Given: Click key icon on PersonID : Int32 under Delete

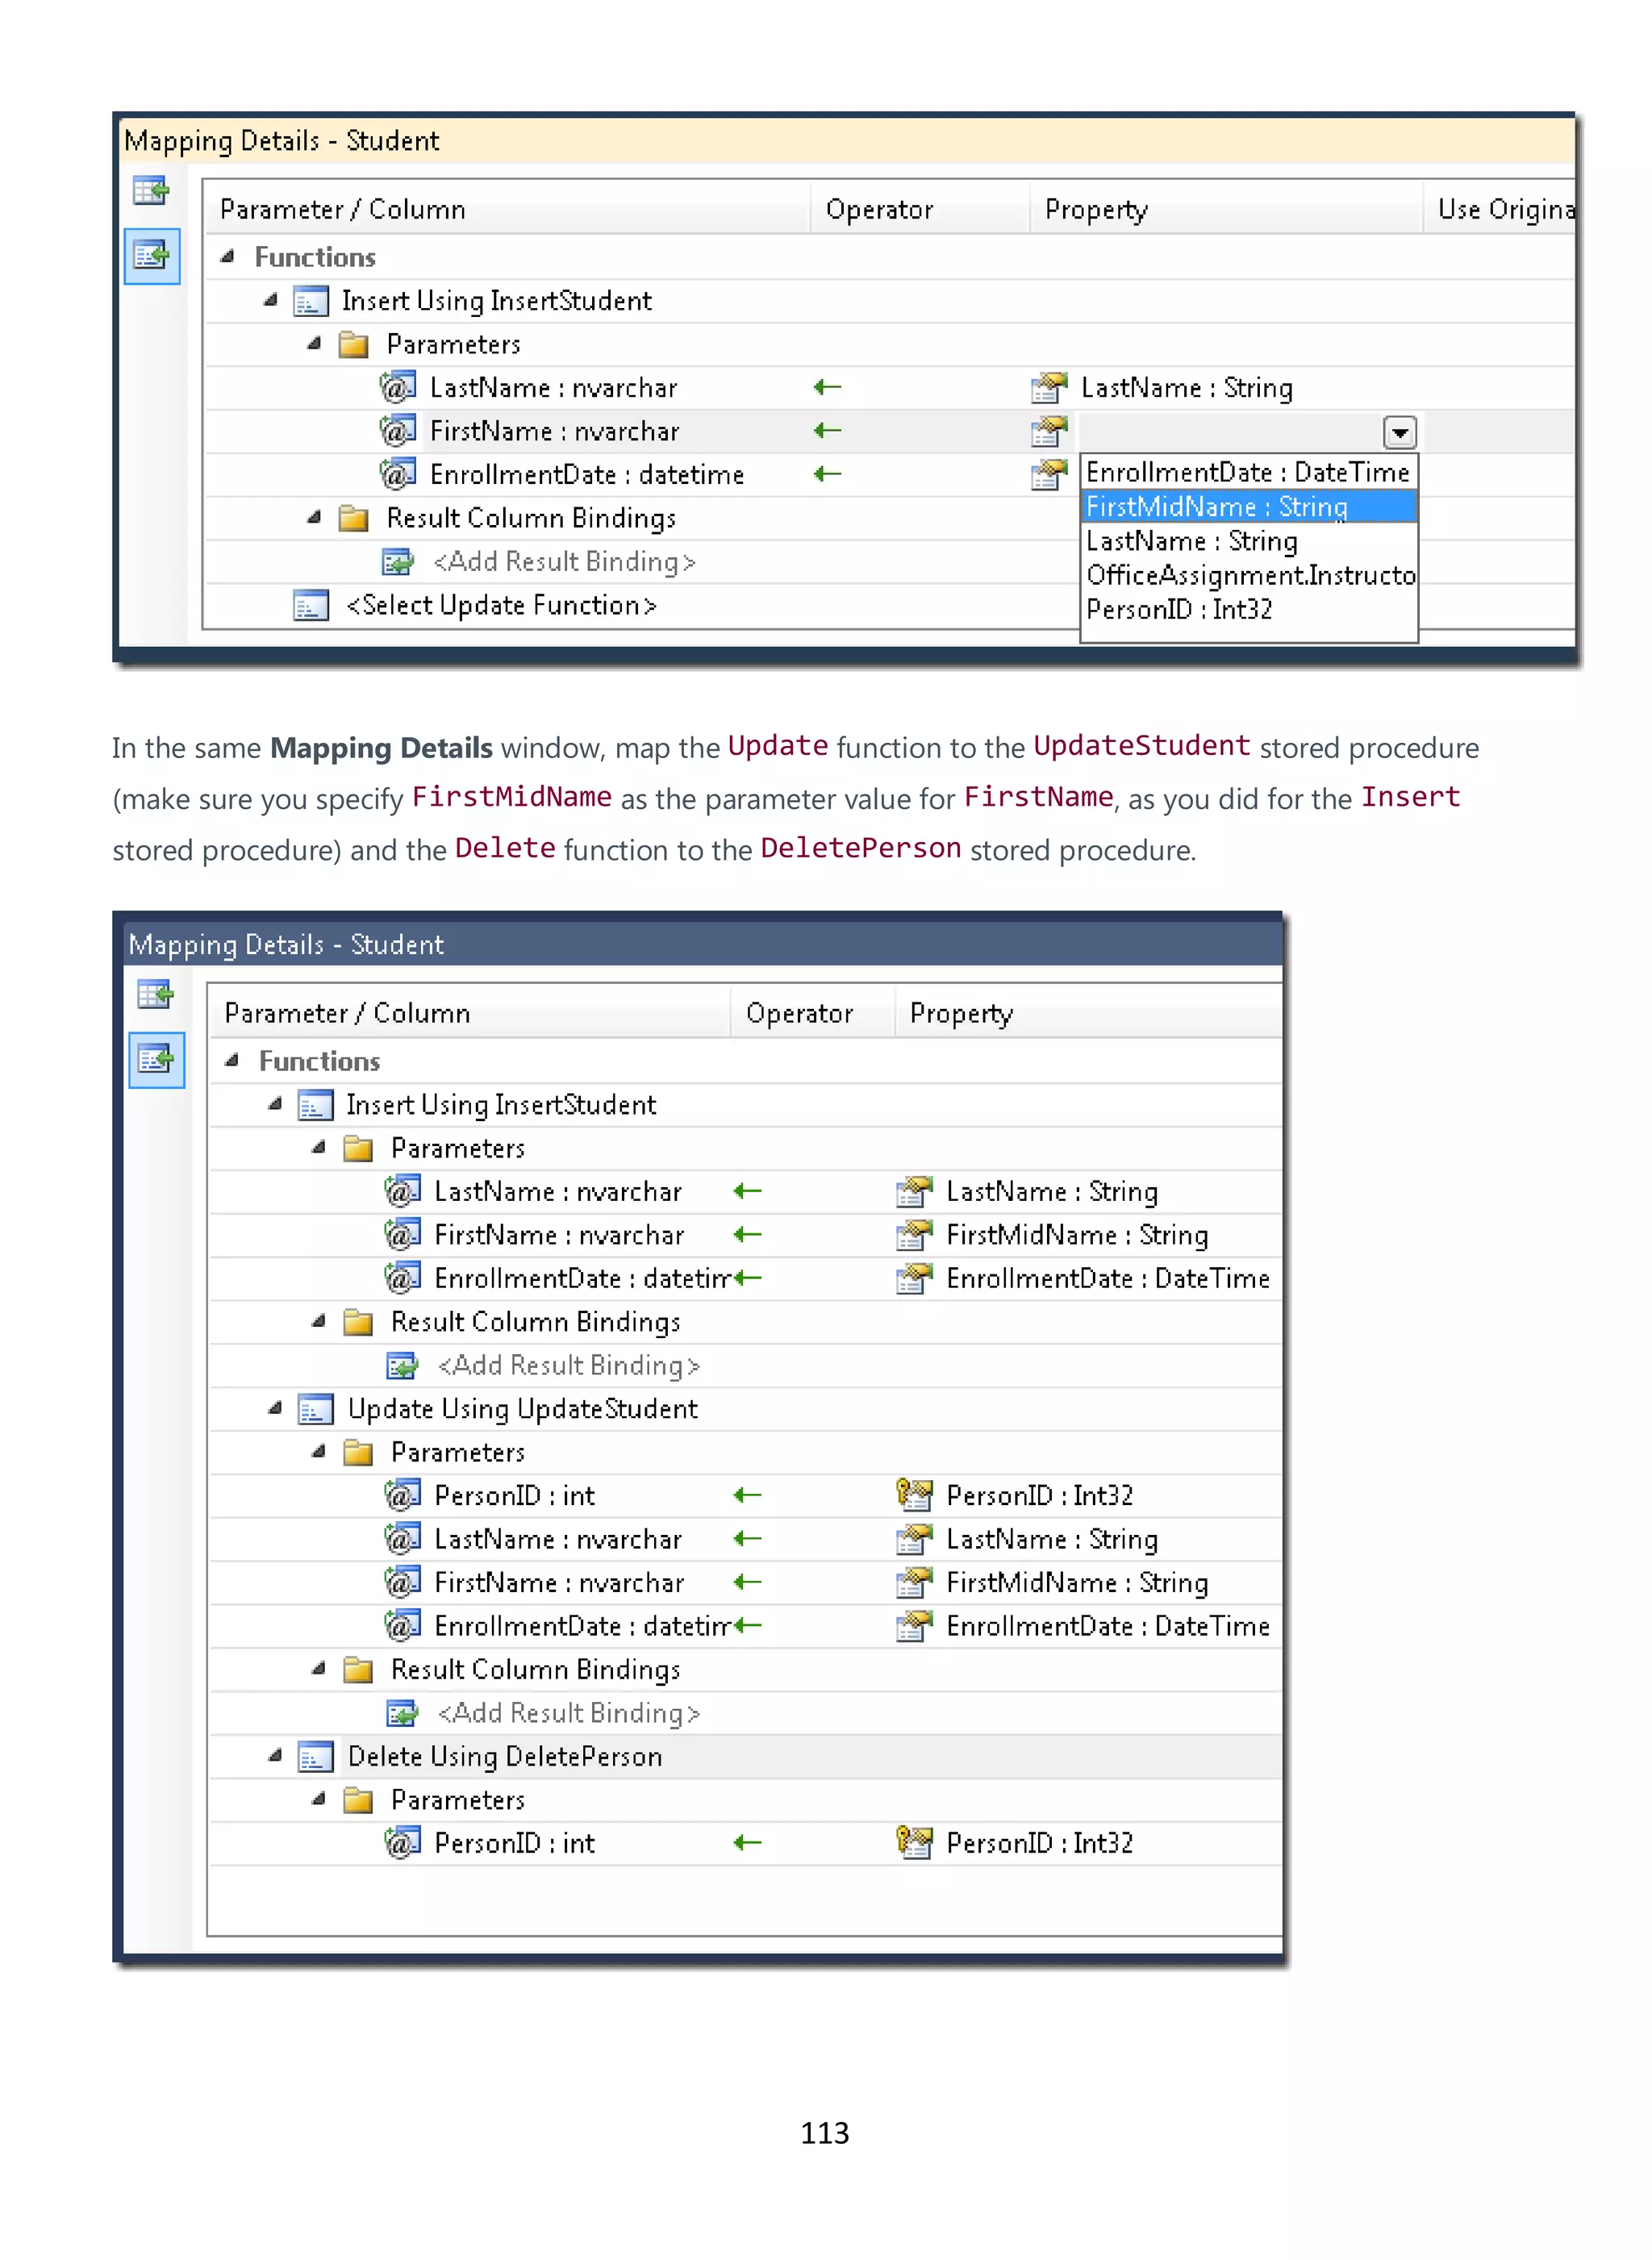Looking at the screenshot, I should [x=914, y=1842].
